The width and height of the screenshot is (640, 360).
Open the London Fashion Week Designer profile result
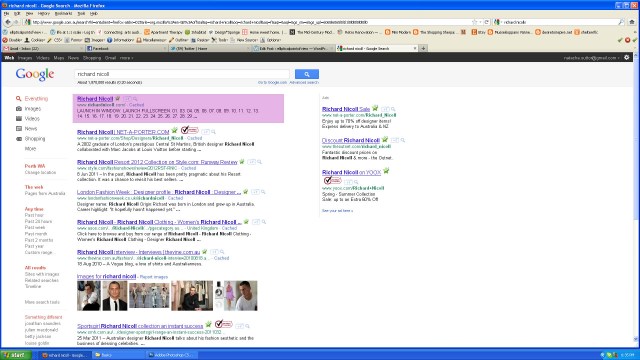pos(159,192)
